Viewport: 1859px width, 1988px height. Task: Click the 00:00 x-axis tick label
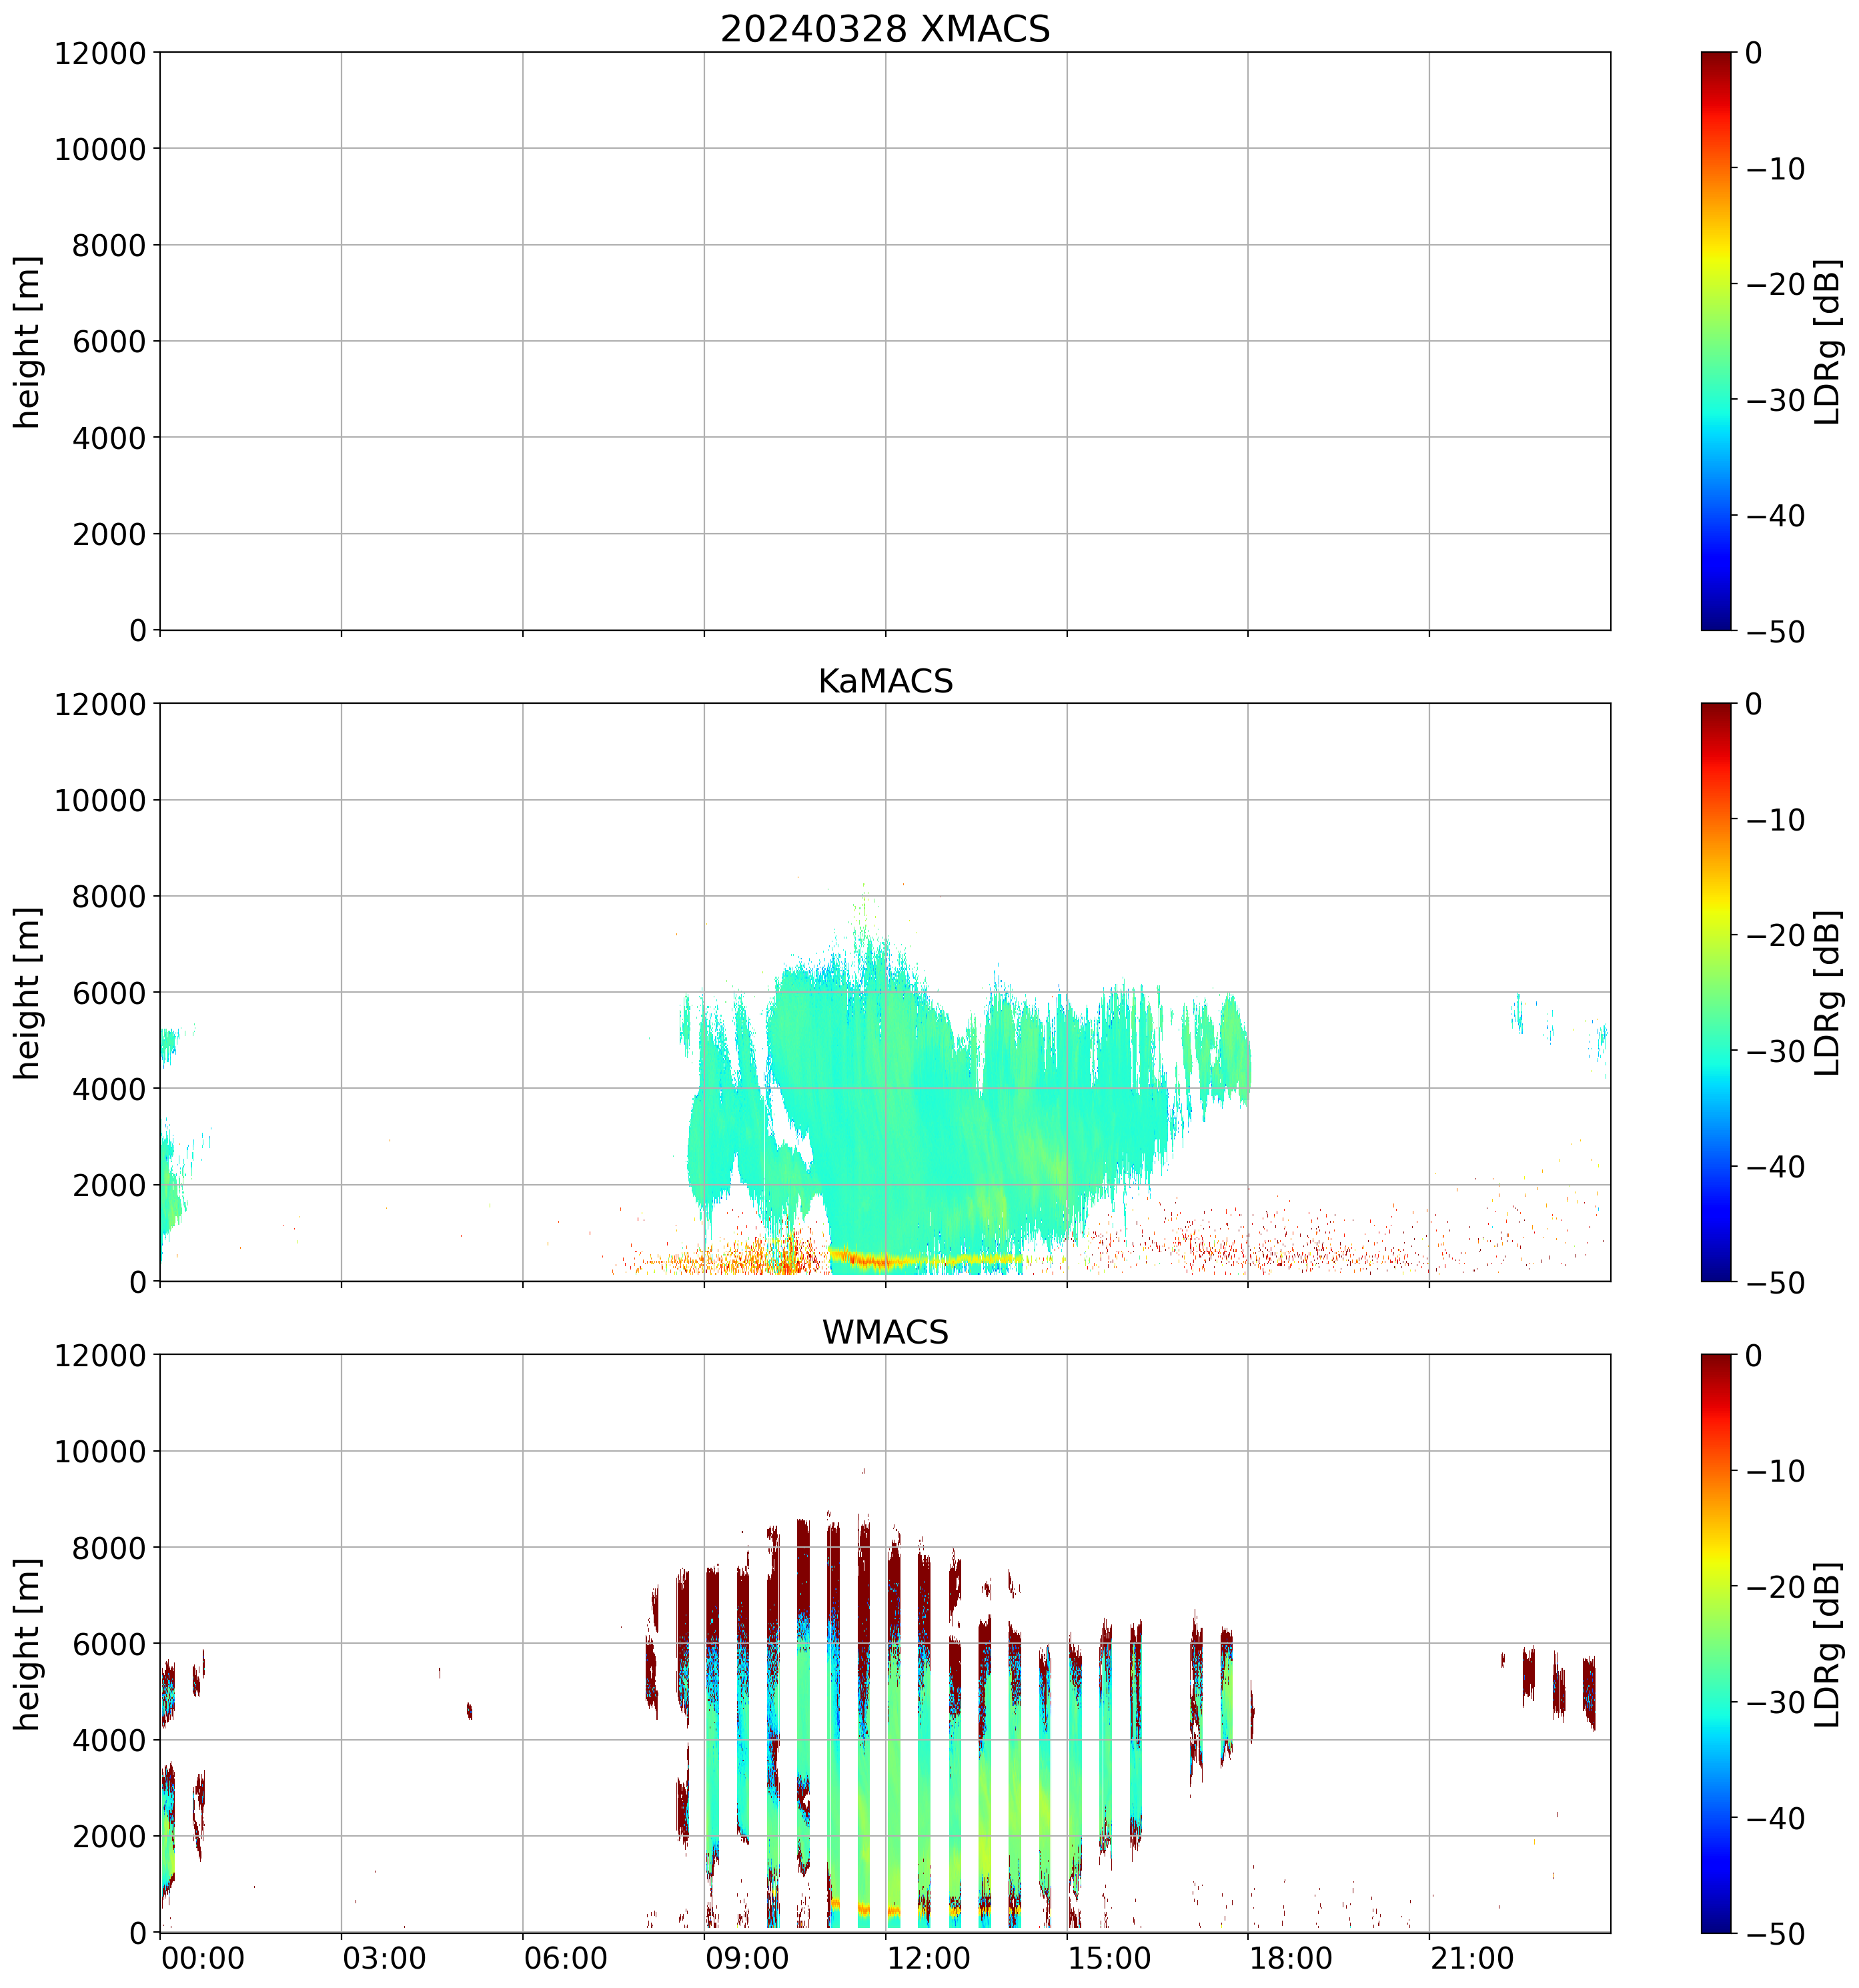coord(203,1958)
